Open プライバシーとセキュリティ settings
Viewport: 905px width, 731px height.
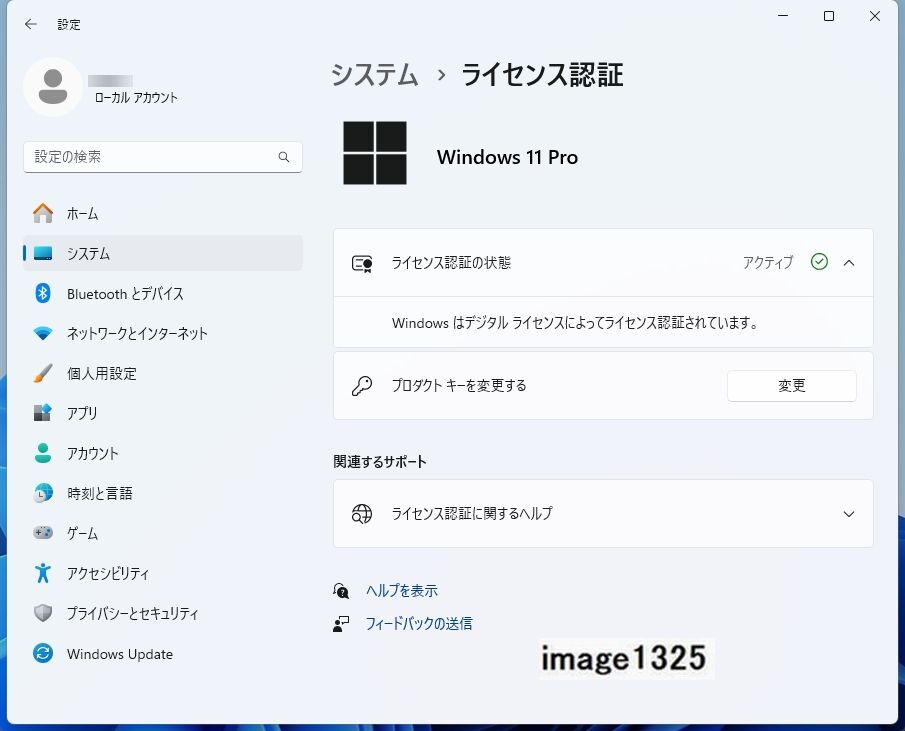tap(163, 613)
